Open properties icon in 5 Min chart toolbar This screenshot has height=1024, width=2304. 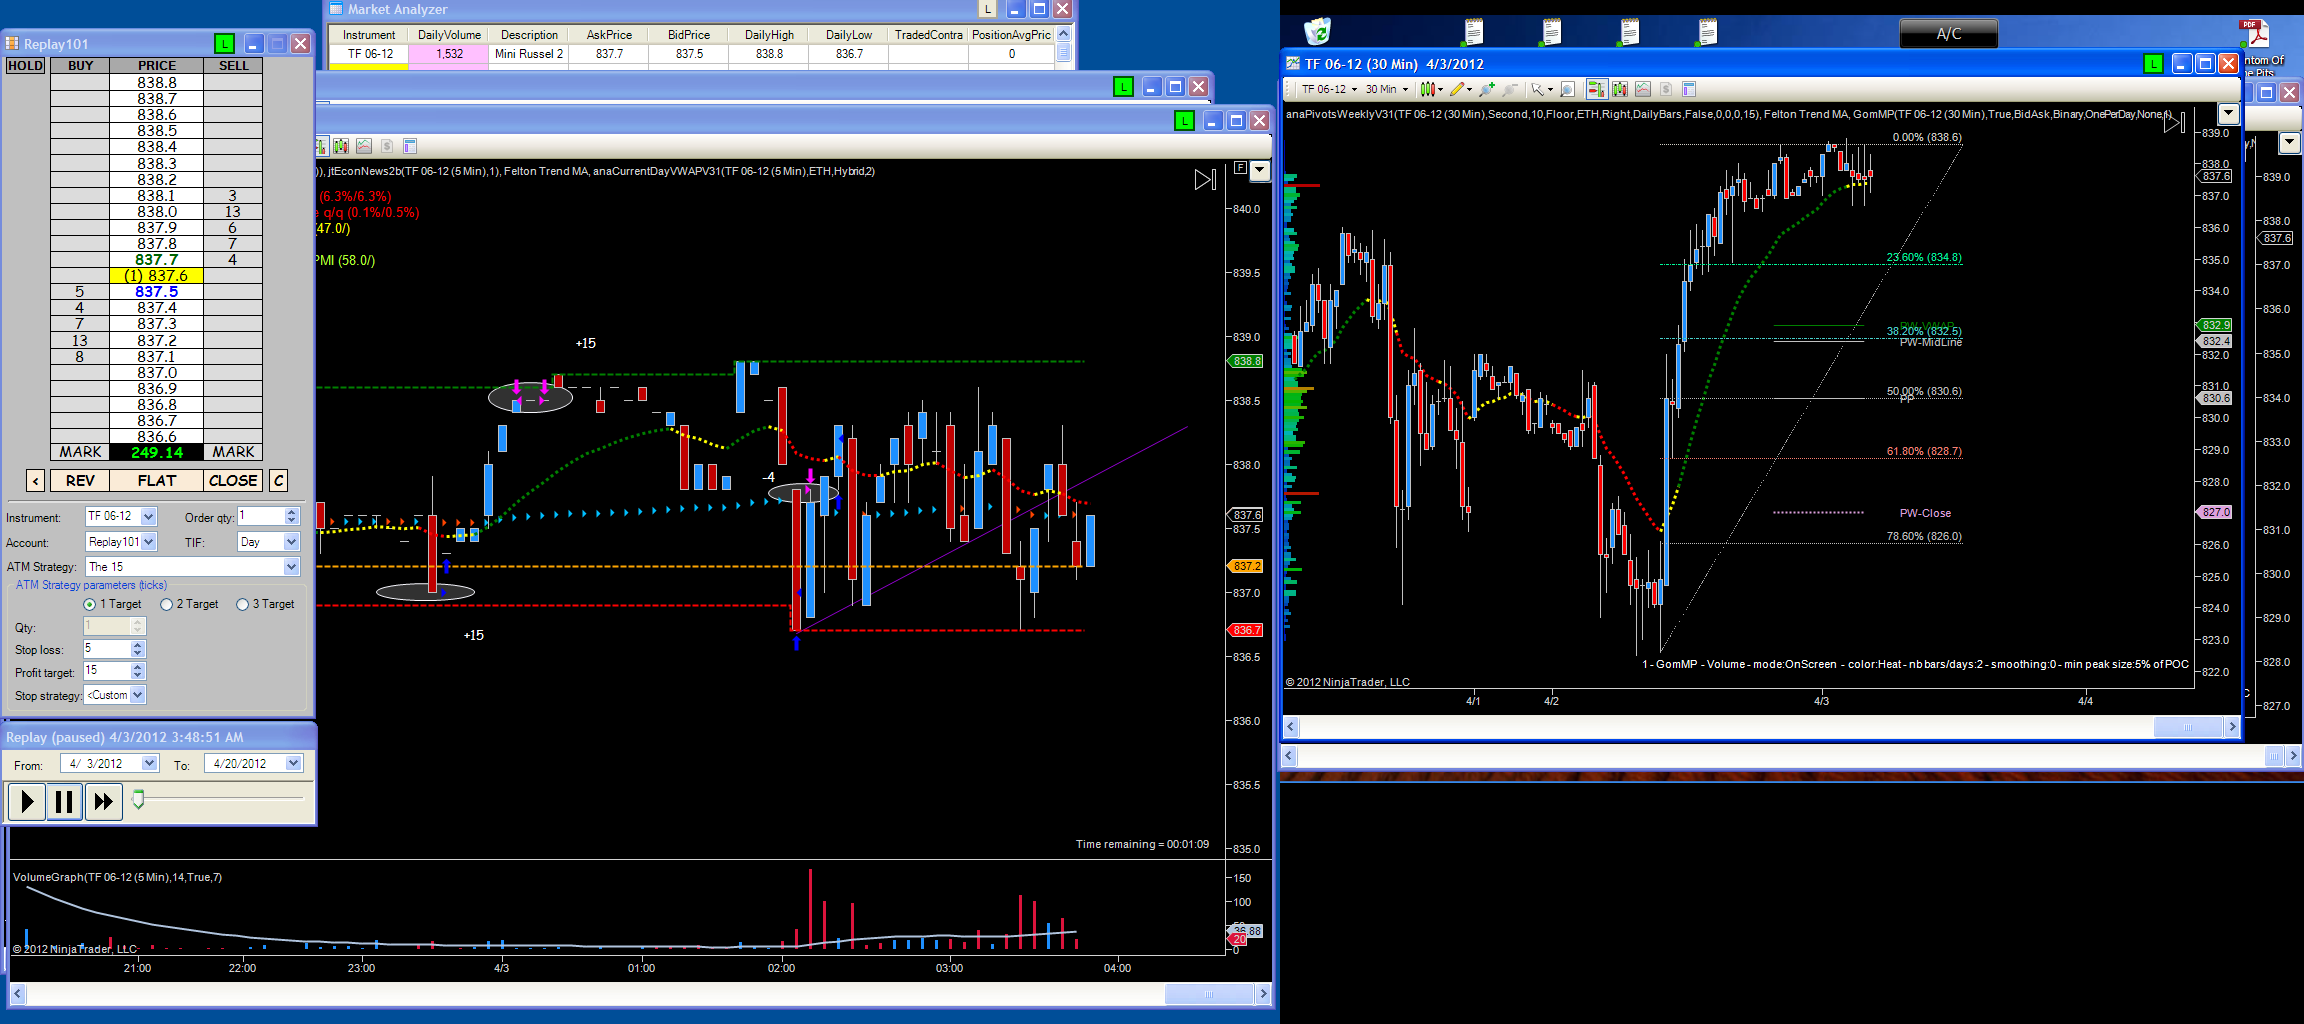pyautogui.click(x=410, y=146)
